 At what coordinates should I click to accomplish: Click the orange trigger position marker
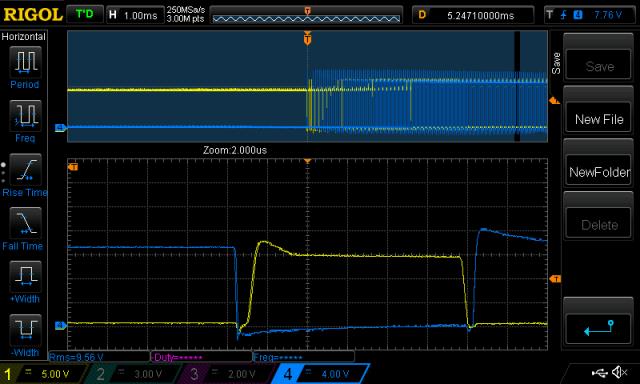pyautogui.click(x=307, y=38)
